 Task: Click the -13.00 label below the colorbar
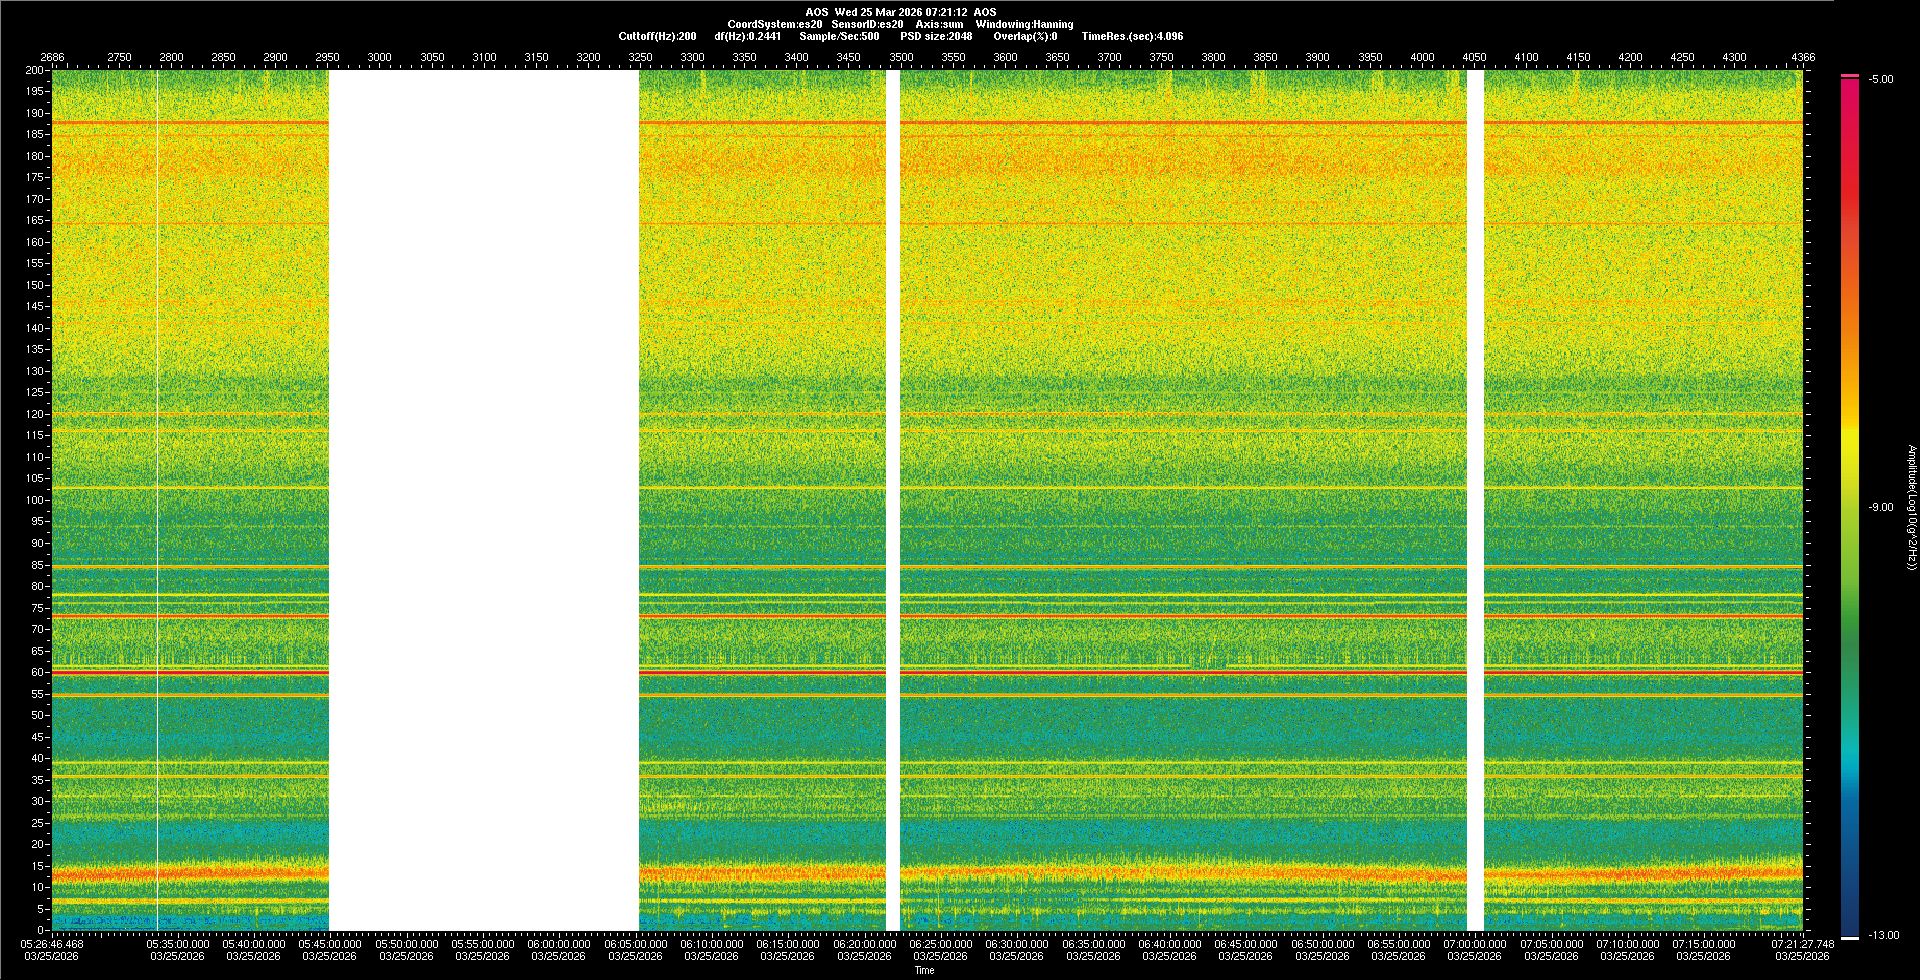(x=1884, y=935)
